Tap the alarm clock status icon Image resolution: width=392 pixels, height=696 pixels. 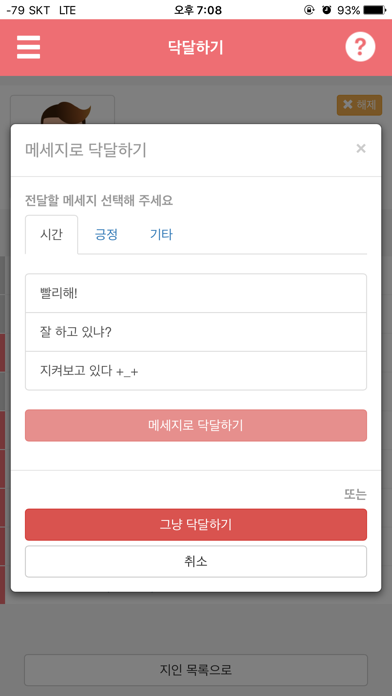(x=327, y=10)
